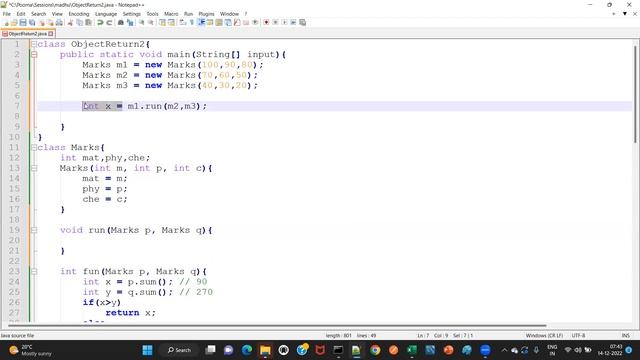Open the document list dropdown arrow at top right
Image resolution: width=640 pixels, height=360 pixels.
point(624,13)
